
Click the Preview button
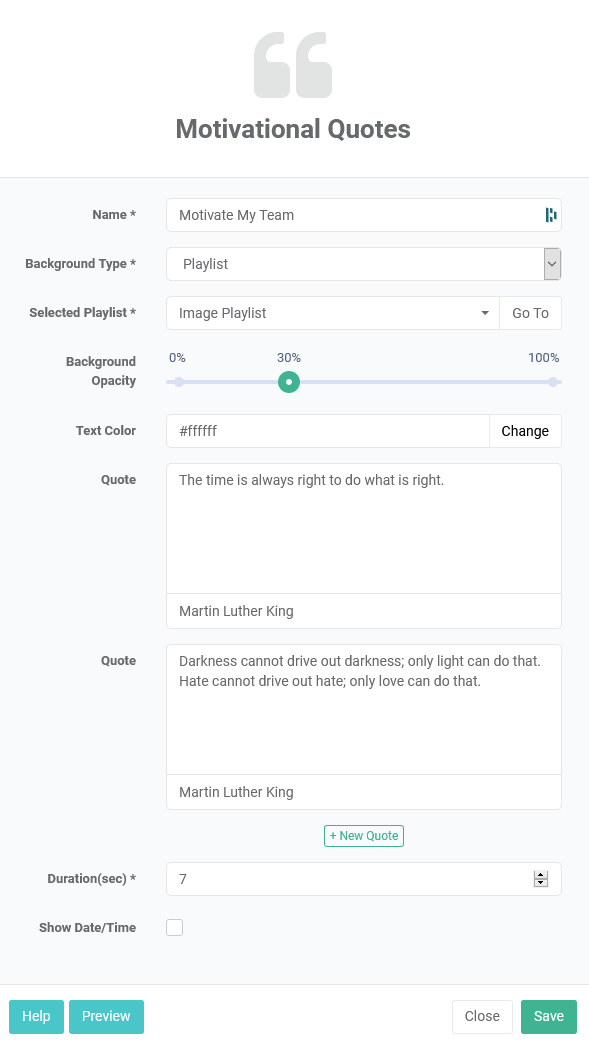tap(106, 1017)
